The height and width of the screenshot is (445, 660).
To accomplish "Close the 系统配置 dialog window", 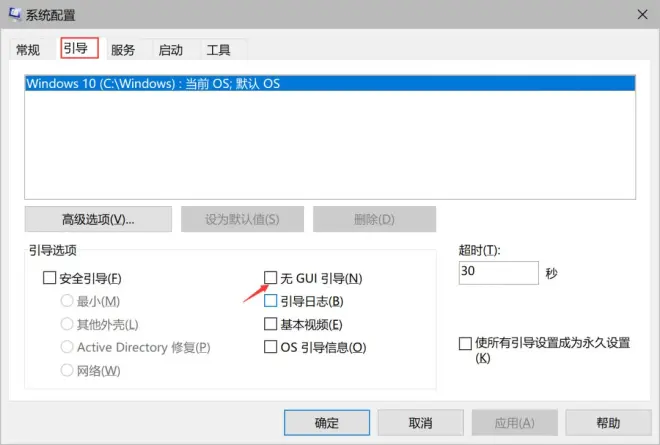I will coord(642,15).
